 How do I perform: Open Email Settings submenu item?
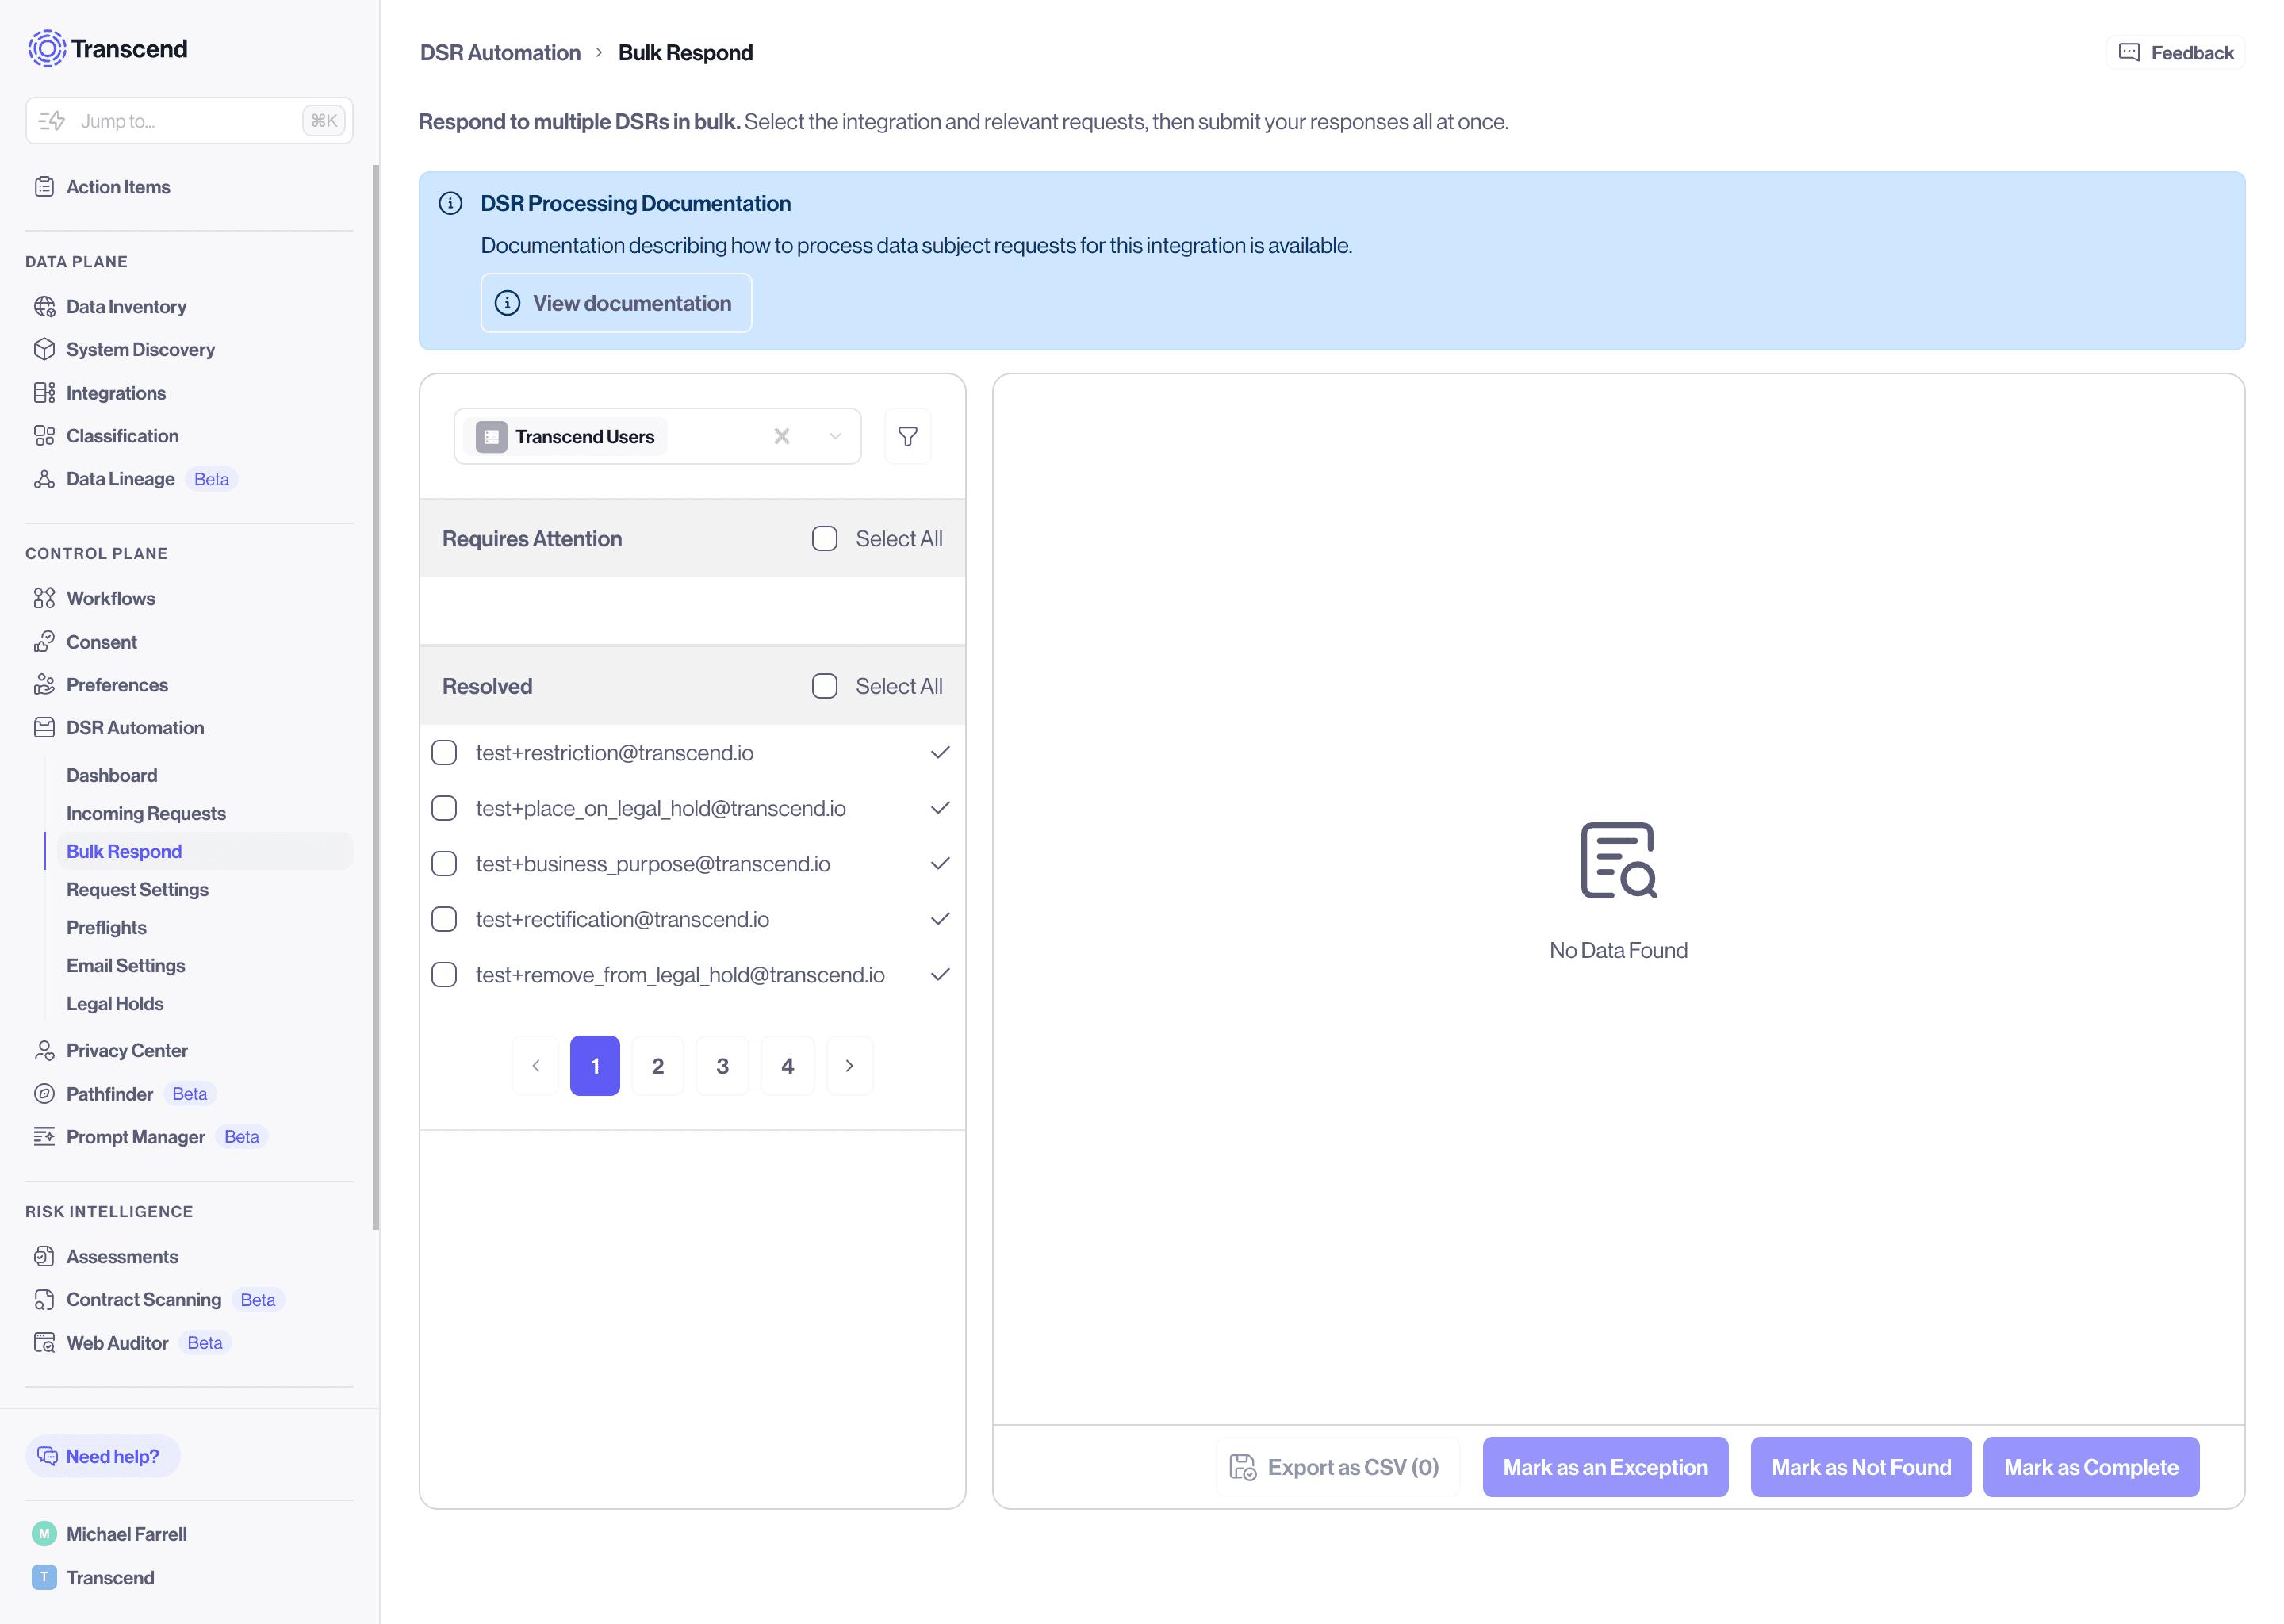[x=126, y=966]
